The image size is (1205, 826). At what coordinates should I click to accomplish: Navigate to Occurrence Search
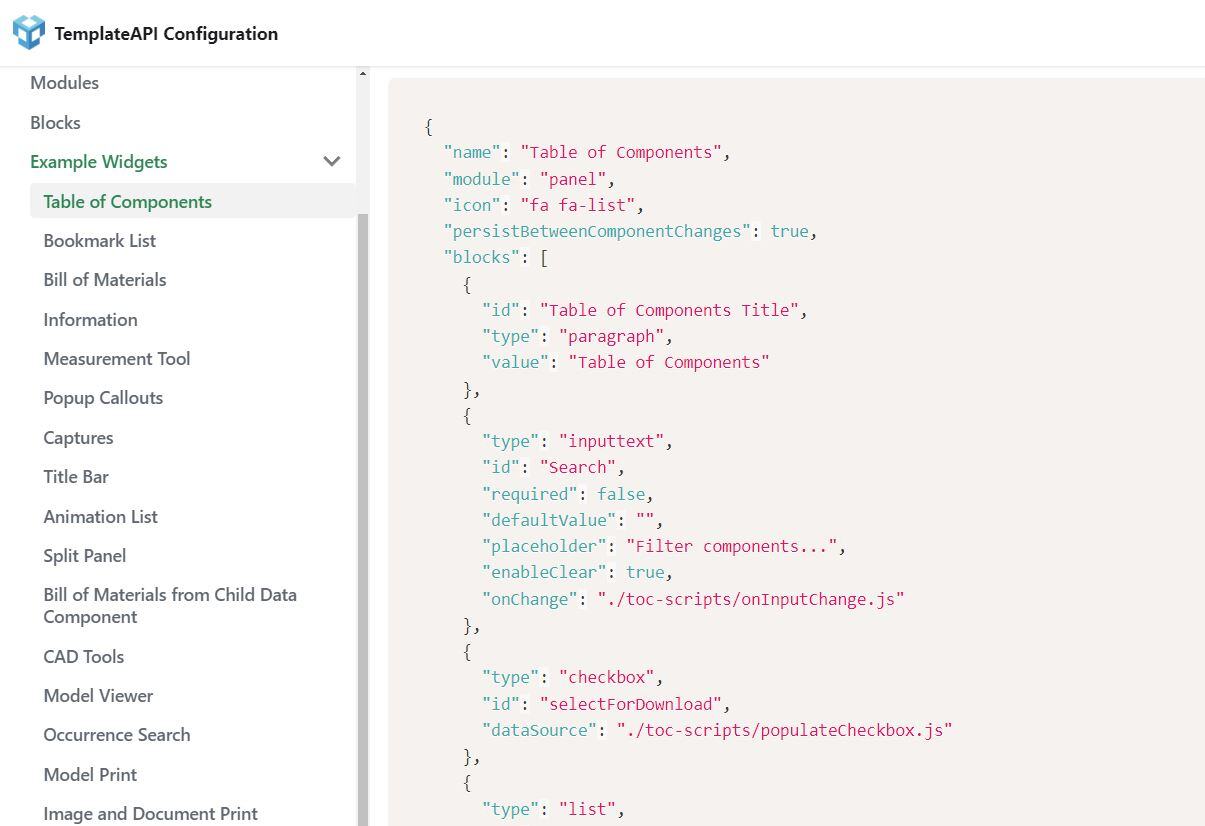pos(116,735)
